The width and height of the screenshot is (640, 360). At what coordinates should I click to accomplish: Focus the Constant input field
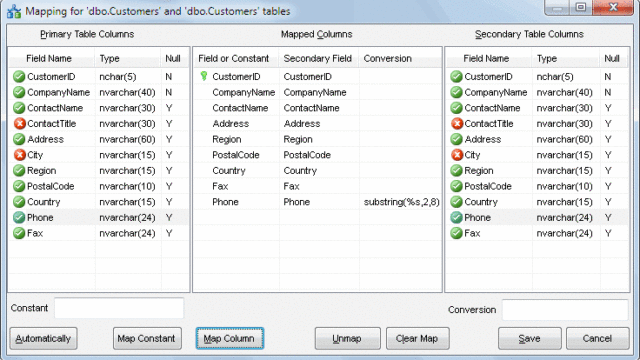[x=119, y=308]
